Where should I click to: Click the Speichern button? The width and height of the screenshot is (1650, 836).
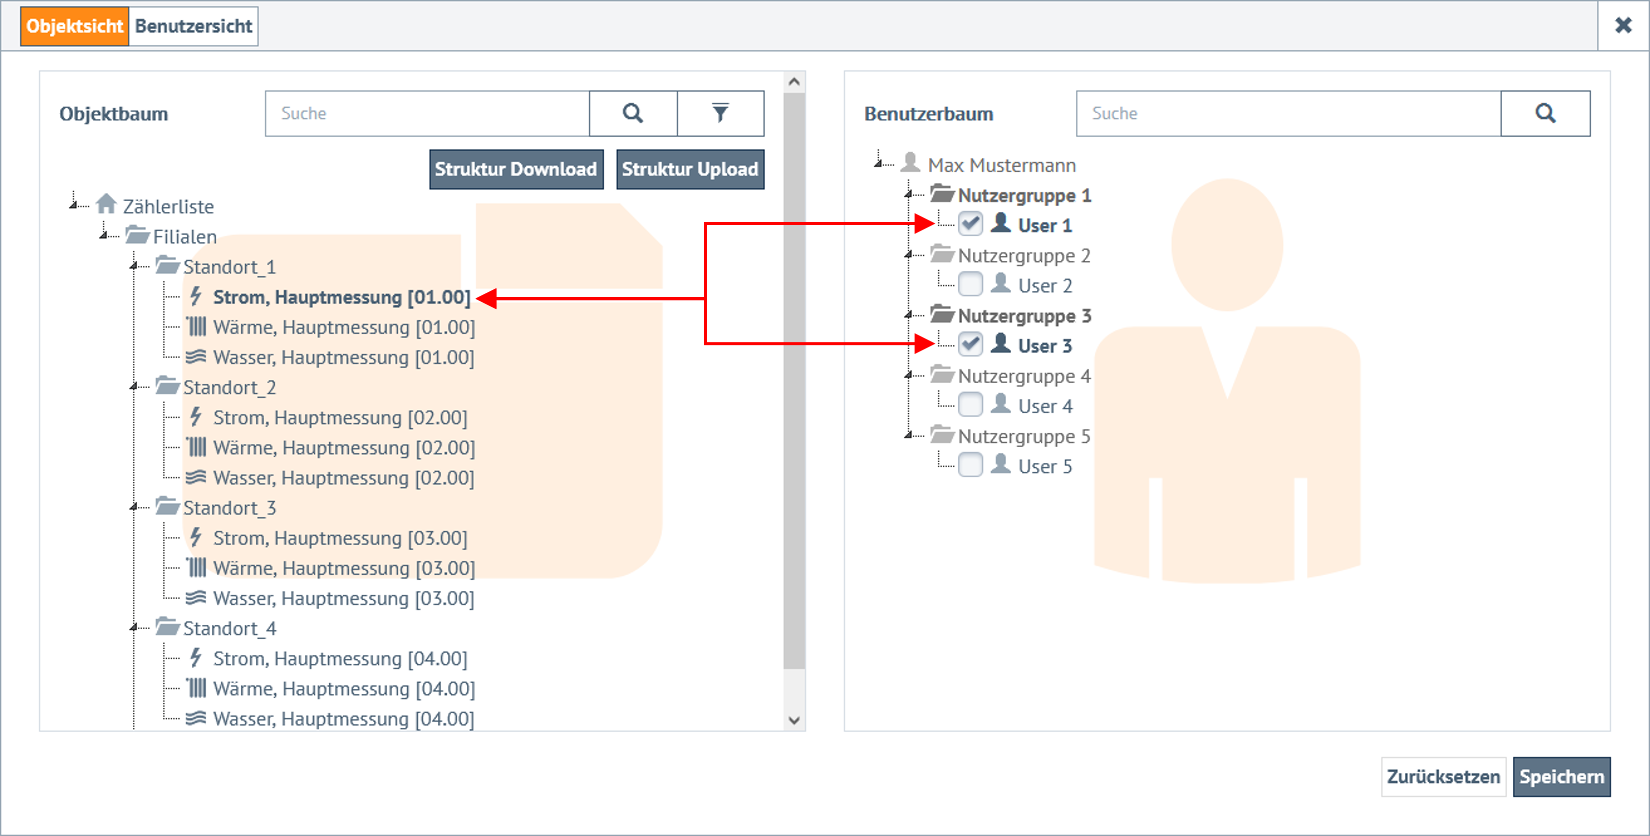(1561, 777)
